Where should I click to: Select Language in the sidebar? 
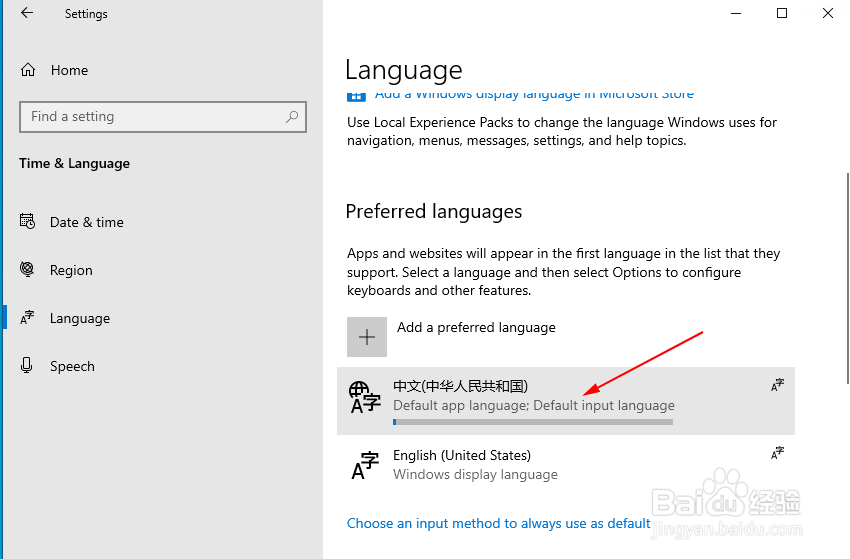[x=80, y=318]
